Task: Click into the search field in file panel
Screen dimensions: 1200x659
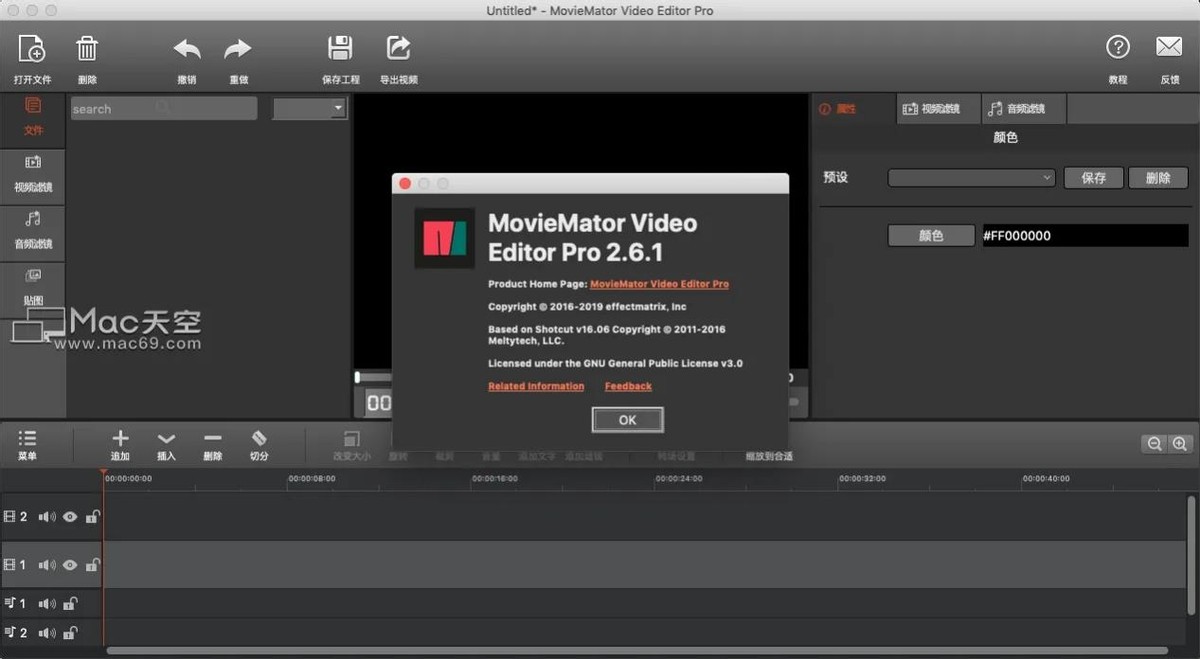Action: (x=164, y=108)
